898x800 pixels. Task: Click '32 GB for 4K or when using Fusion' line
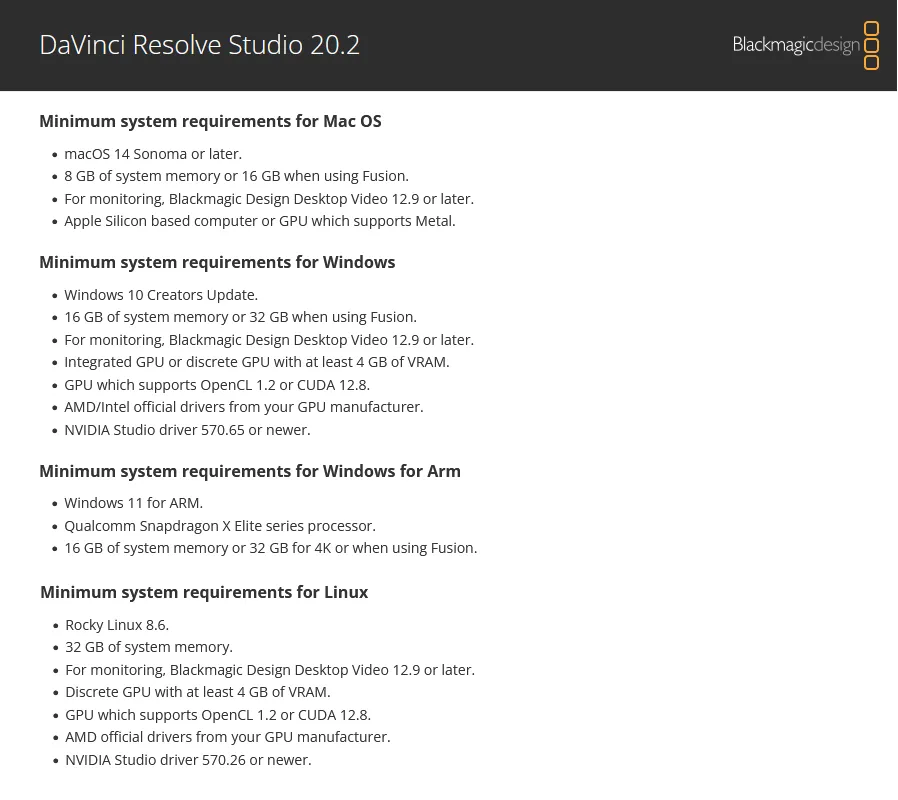(x=271, y=549)
